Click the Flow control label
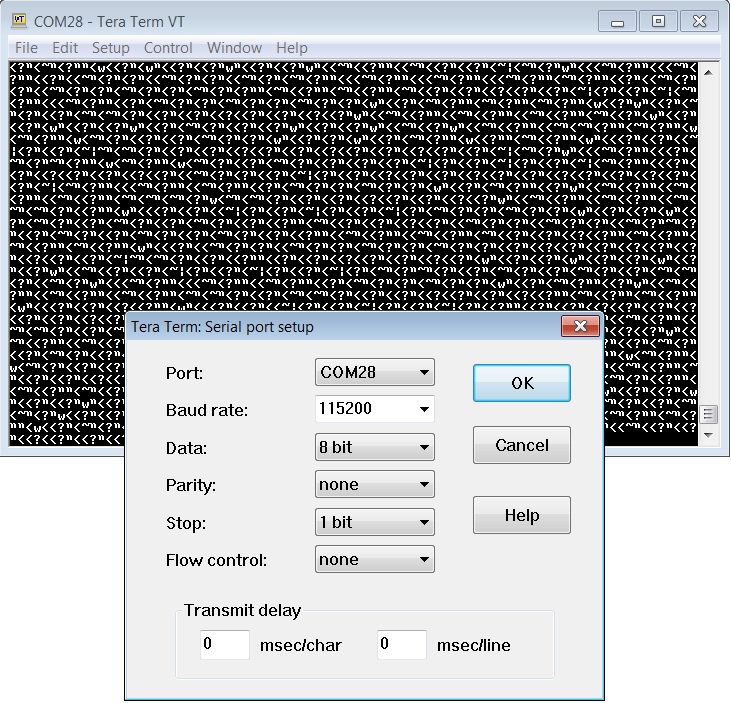Viewport: 731px width, 703px height. pyautogui.click(x=216, y=560)
